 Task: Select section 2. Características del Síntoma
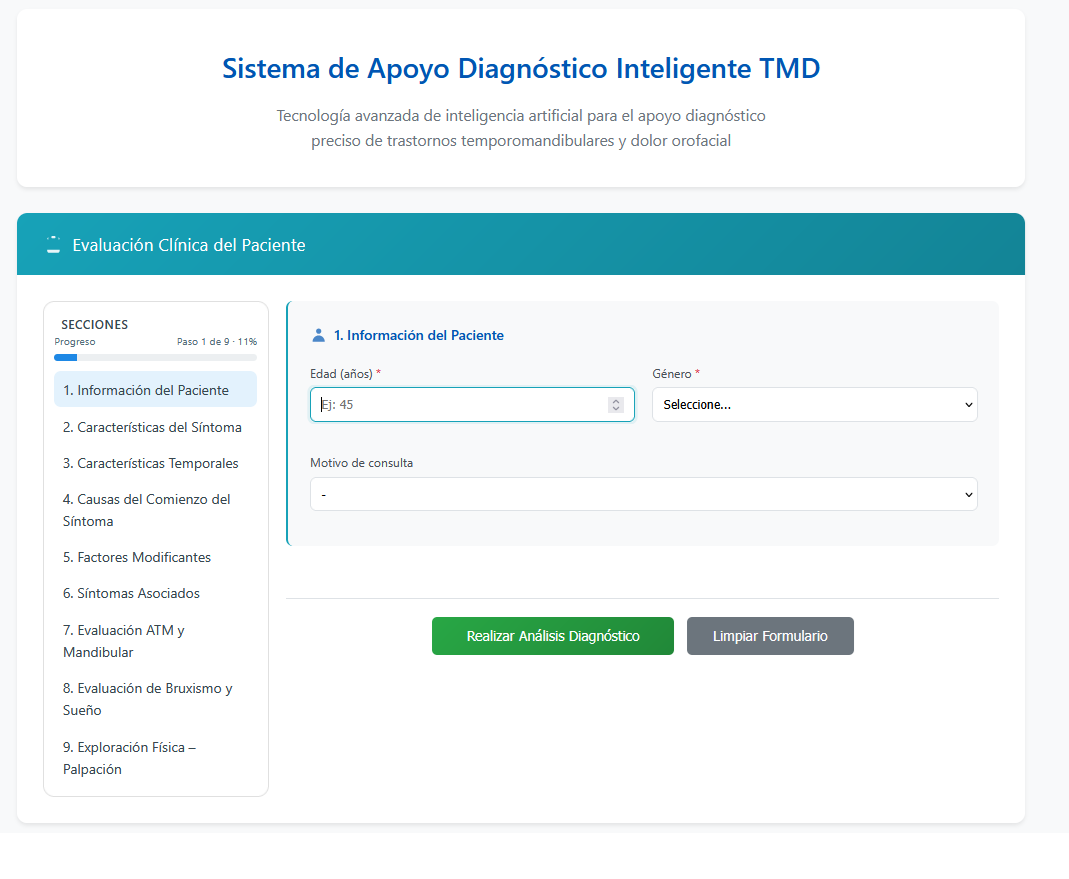point(152,427)
